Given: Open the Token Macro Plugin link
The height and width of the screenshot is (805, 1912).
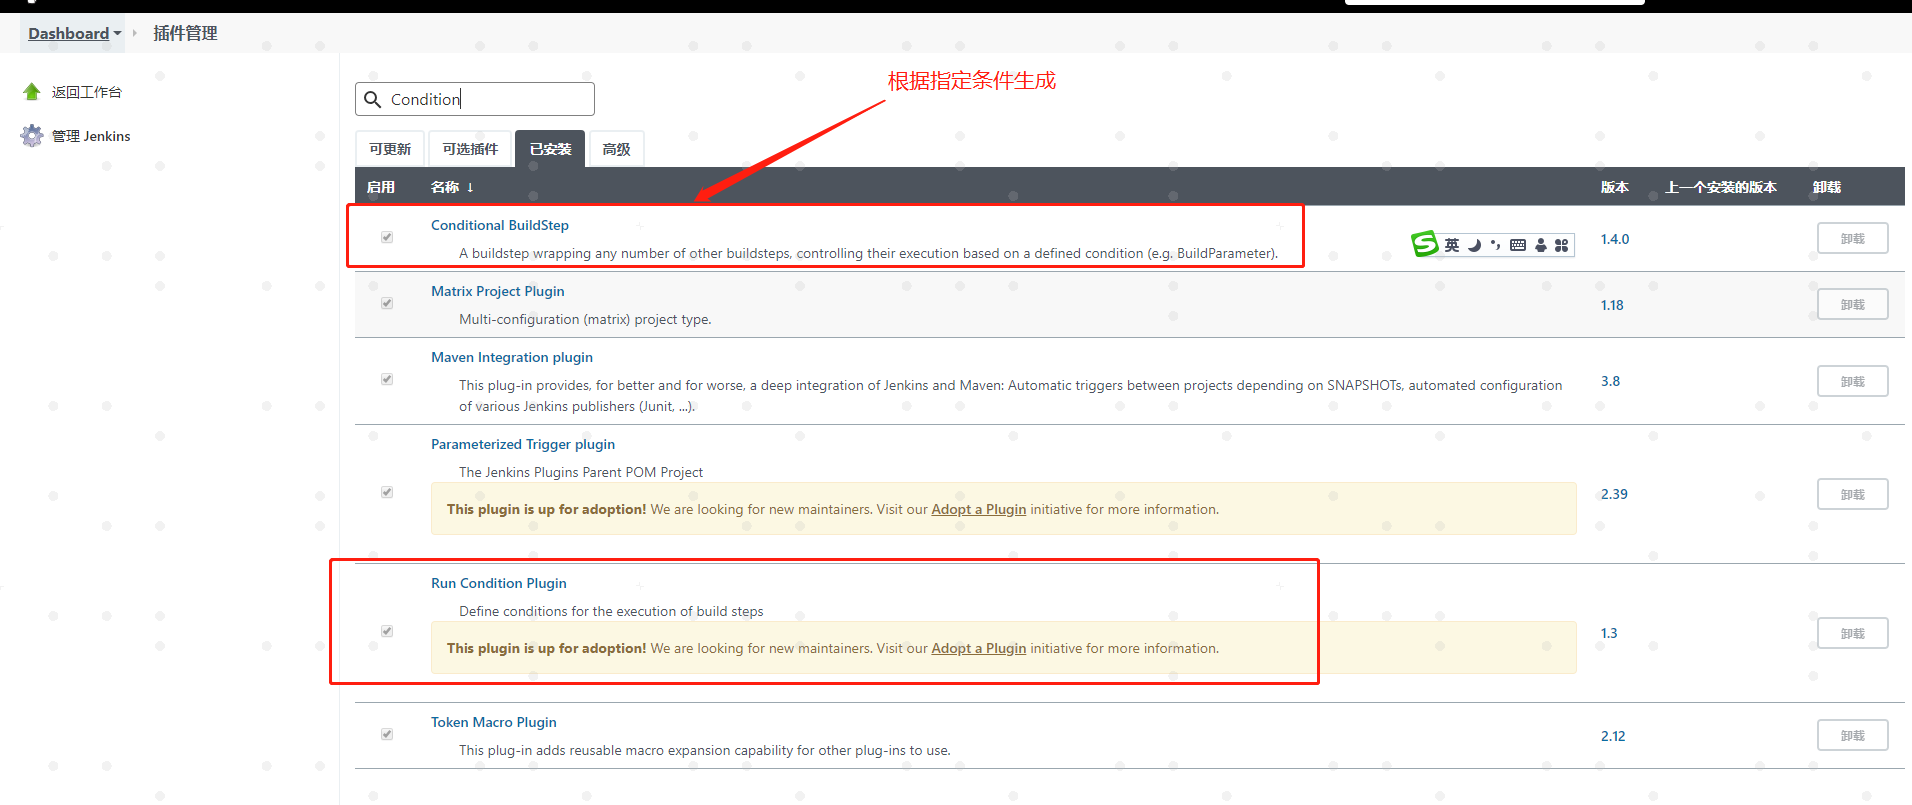Looking at the screenshot, I should click(x=494, y=722).
